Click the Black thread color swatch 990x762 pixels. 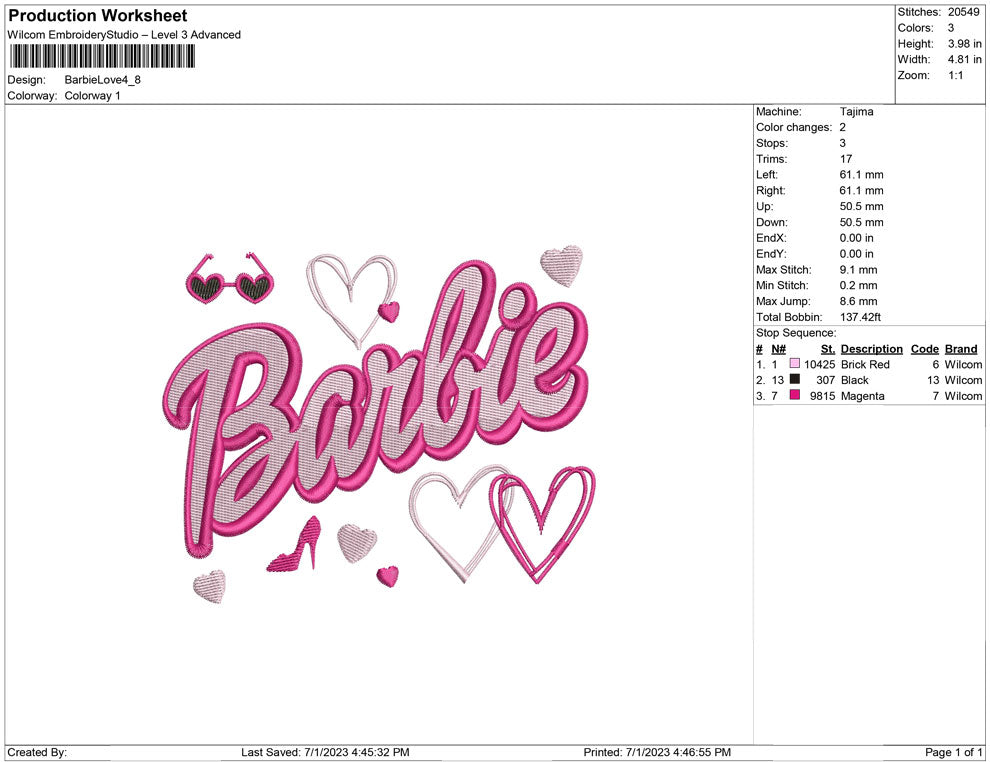(x=794, y=379)
